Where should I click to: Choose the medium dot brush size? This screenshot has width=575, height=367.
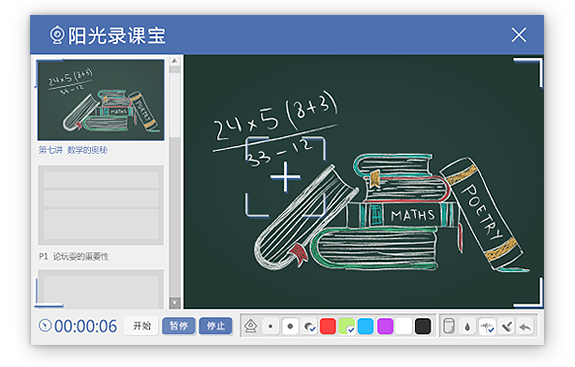click(290, 326)
